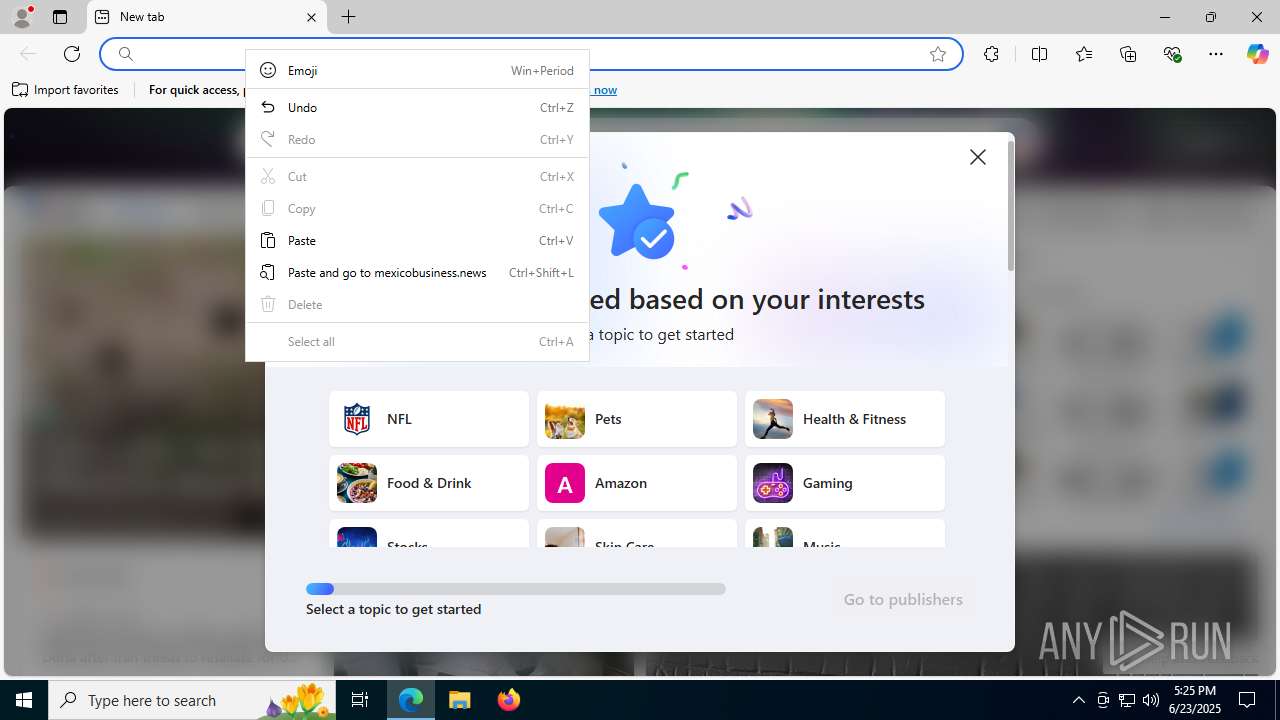The width and height of the screenshot is (1280, 720).
Task: Click Import favorites in bookmarks bar
Action: 66,90
